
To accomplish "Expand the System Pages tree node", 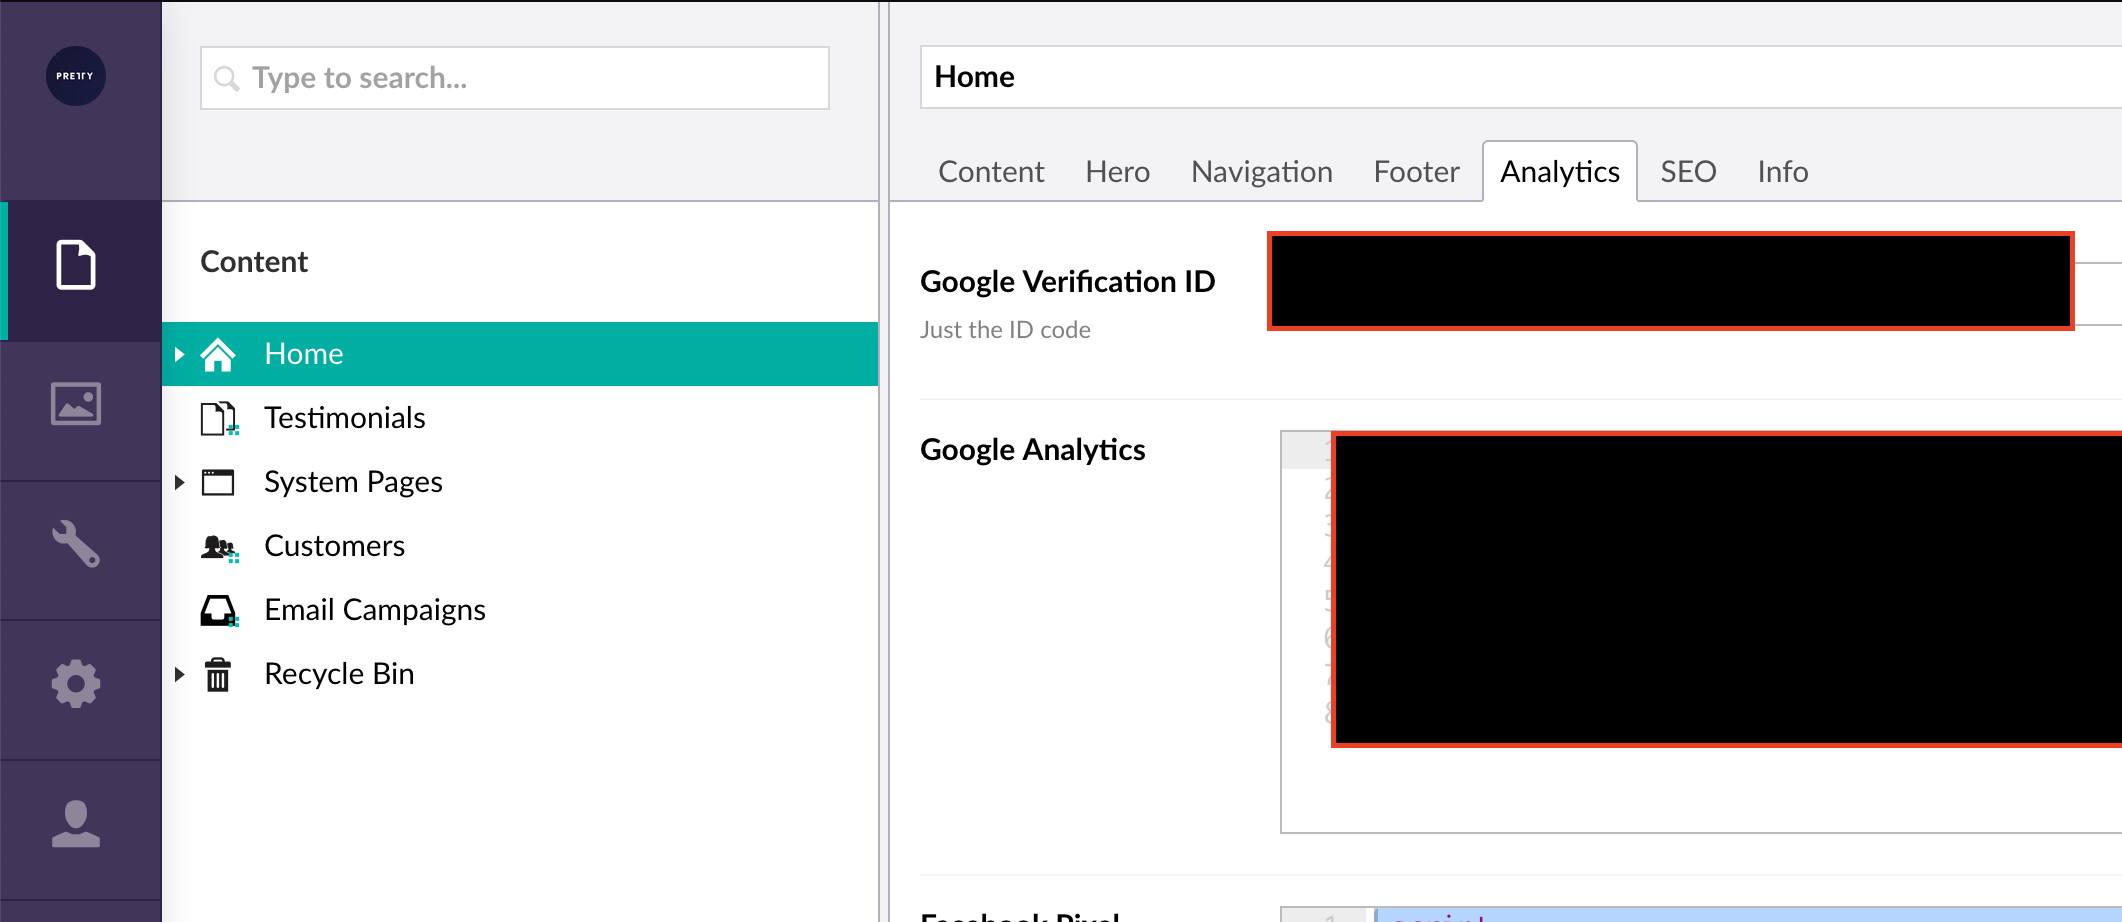I will [x=180, y=482].
